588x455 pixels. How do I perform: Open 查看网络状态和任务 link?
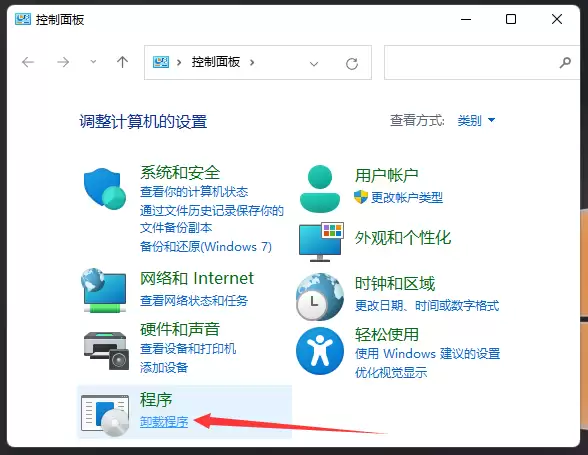click(194, 300)
